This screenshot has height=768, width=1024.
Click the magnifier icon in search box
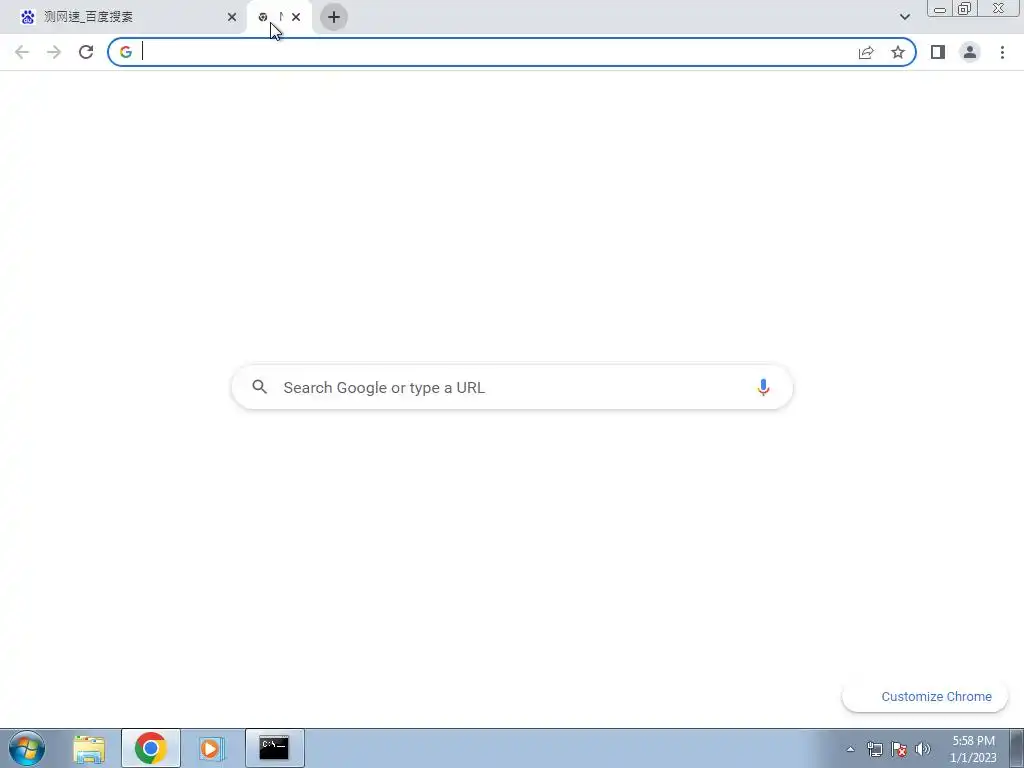click(x=259, y=387)
